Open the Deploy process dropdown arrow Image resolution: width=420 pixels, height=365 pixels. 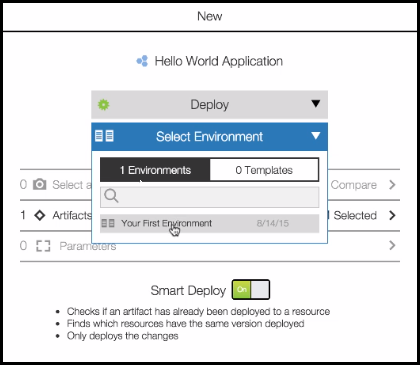coord(316,104)
